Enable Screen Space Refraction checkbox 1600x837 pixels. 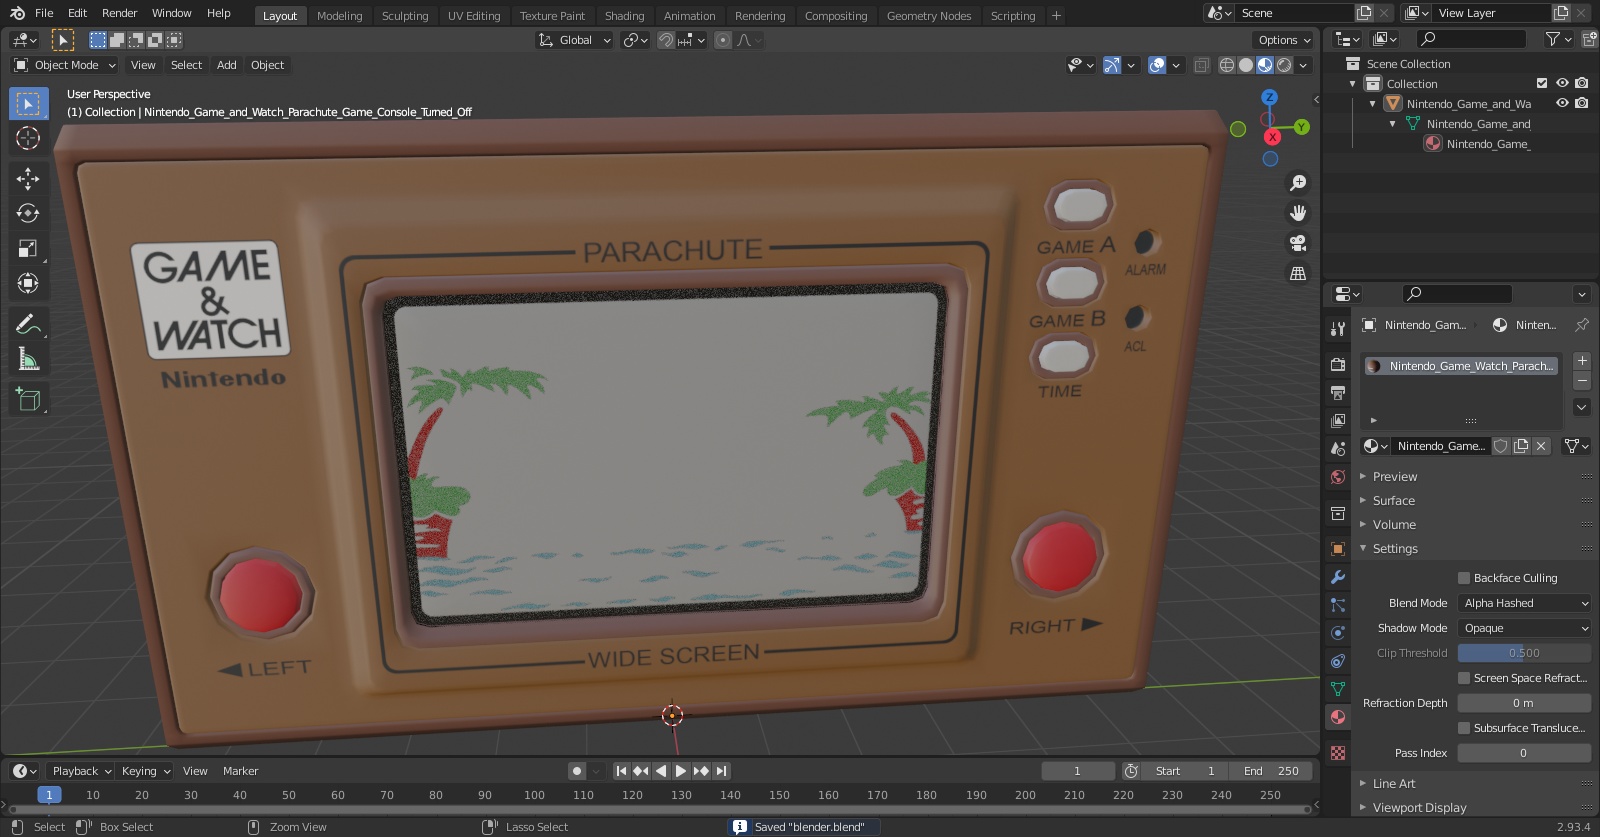tap(1464, 678)
